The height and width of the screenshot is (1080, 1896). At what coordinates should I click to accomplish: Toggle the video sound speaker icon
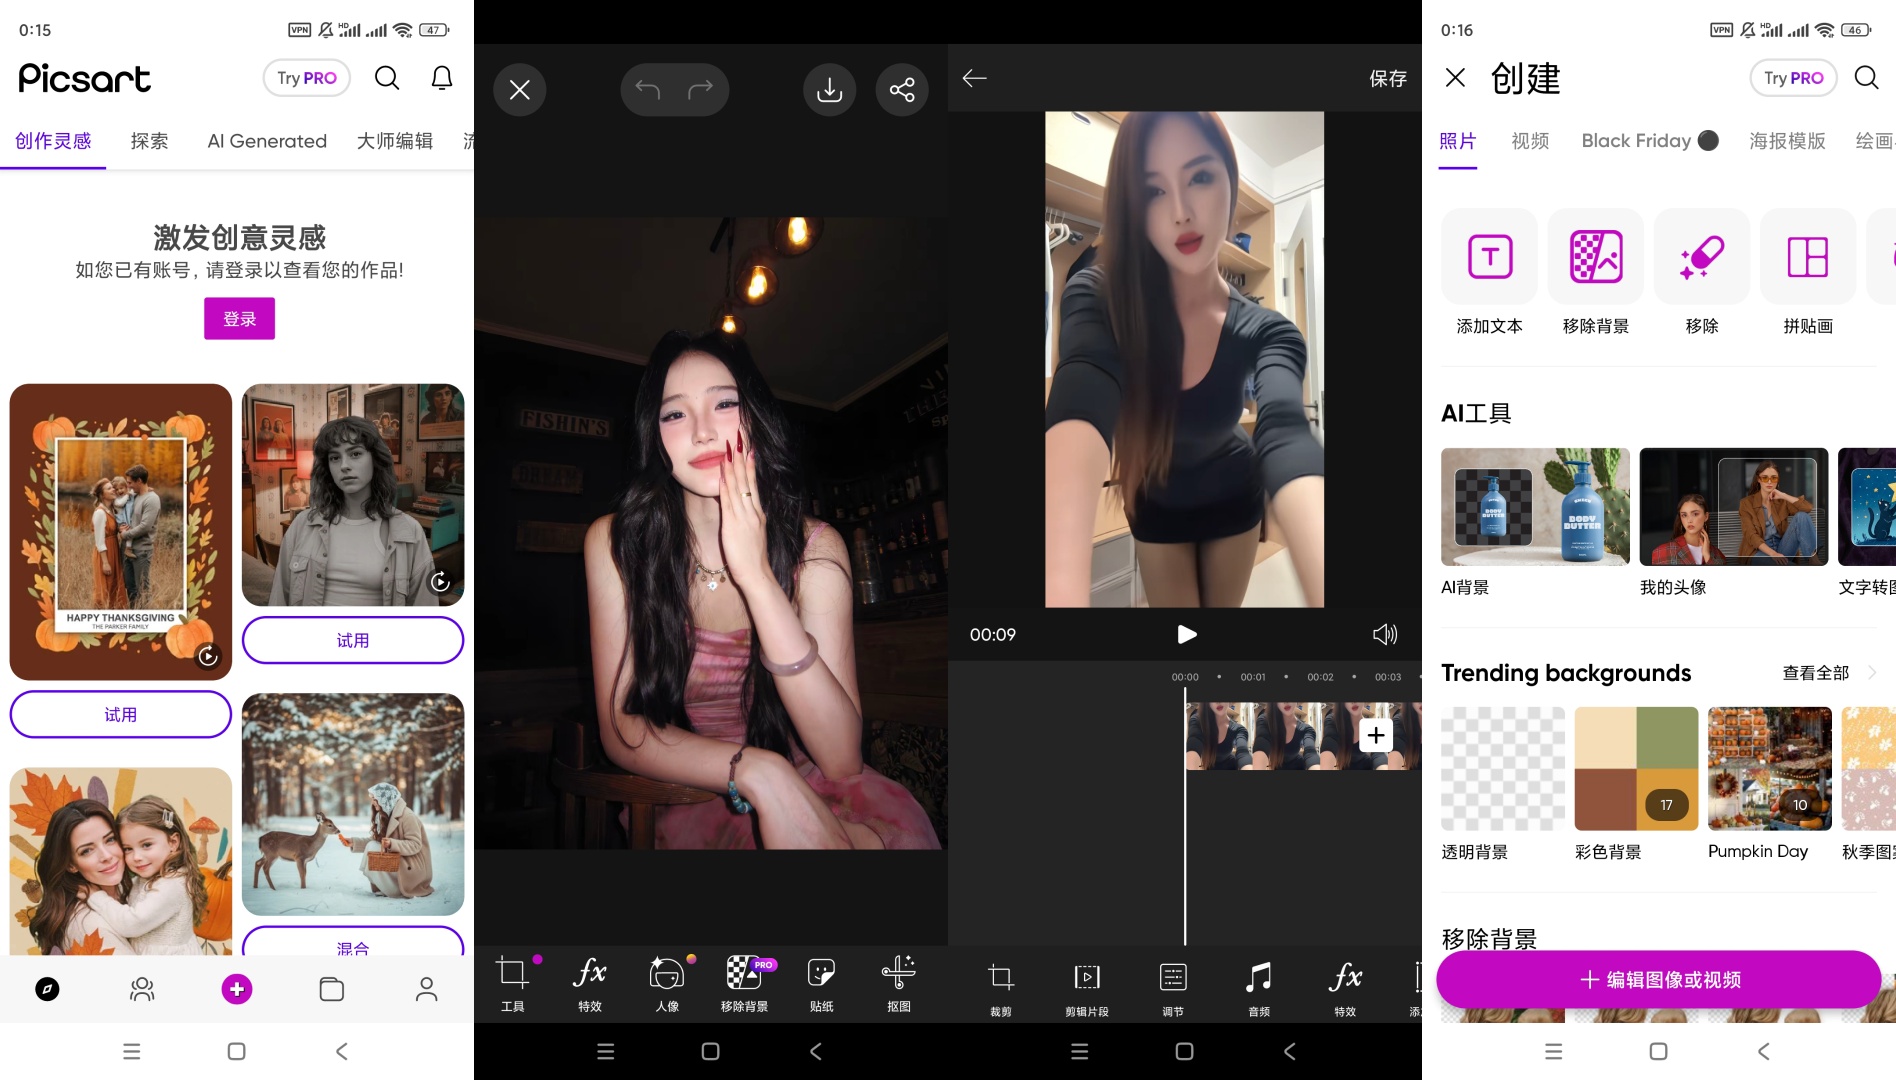pyautogui.click(x=1385, y=634)
